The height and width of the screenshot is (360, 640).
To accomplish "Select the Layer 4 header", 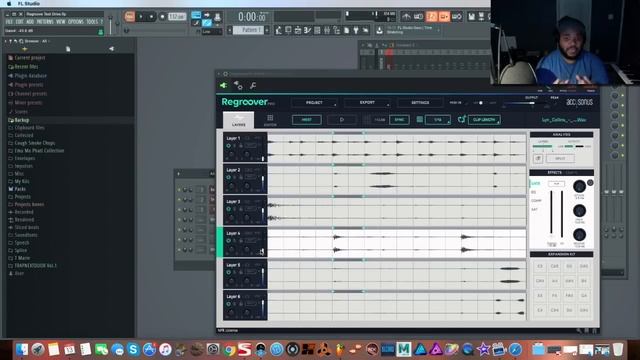I will pos(245,242).
